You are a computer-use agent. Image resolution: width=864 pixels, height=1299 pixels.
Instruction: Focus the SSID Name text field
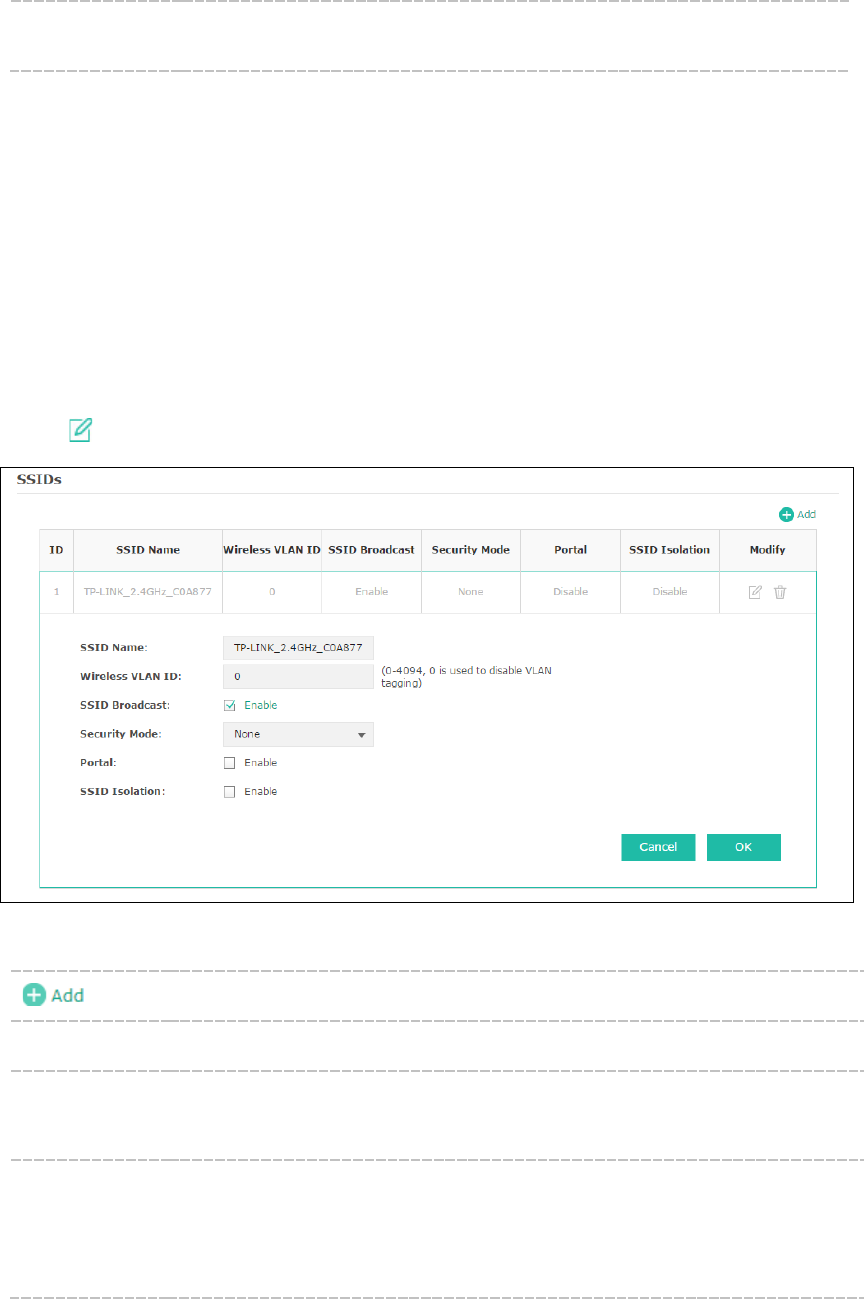[x=298, y=648]
